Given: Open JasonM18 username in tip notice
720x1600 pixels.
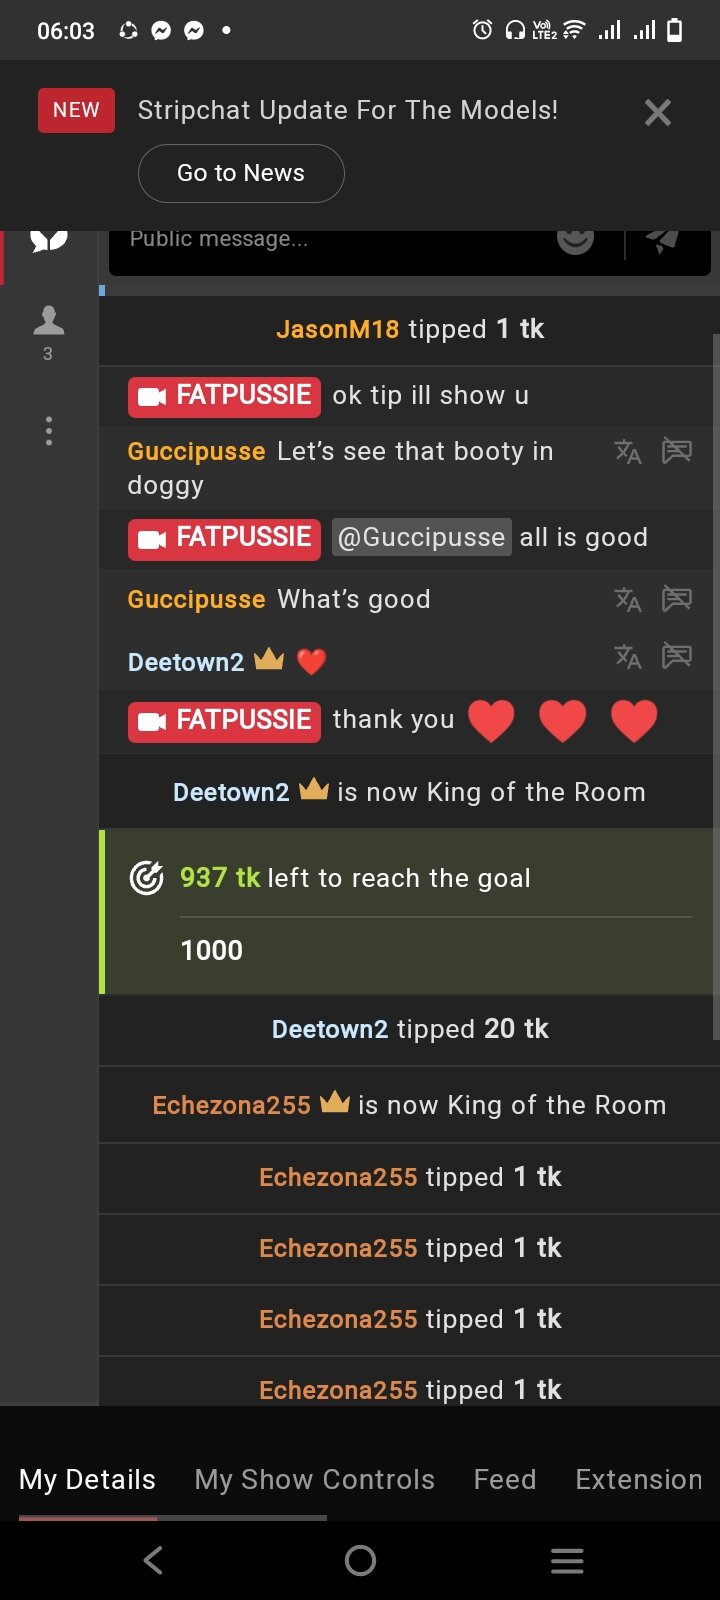Looking at the screenshot, I should pos(338,329).
